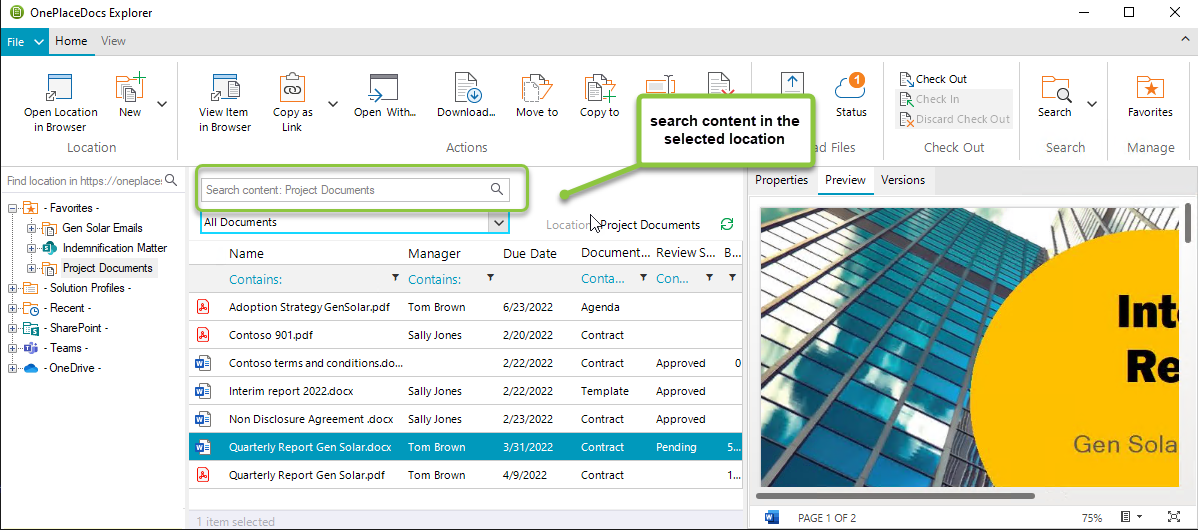The image size is (1198, 530).
Task: Click the 75% zoom level
Action: tap(1093, 517)
